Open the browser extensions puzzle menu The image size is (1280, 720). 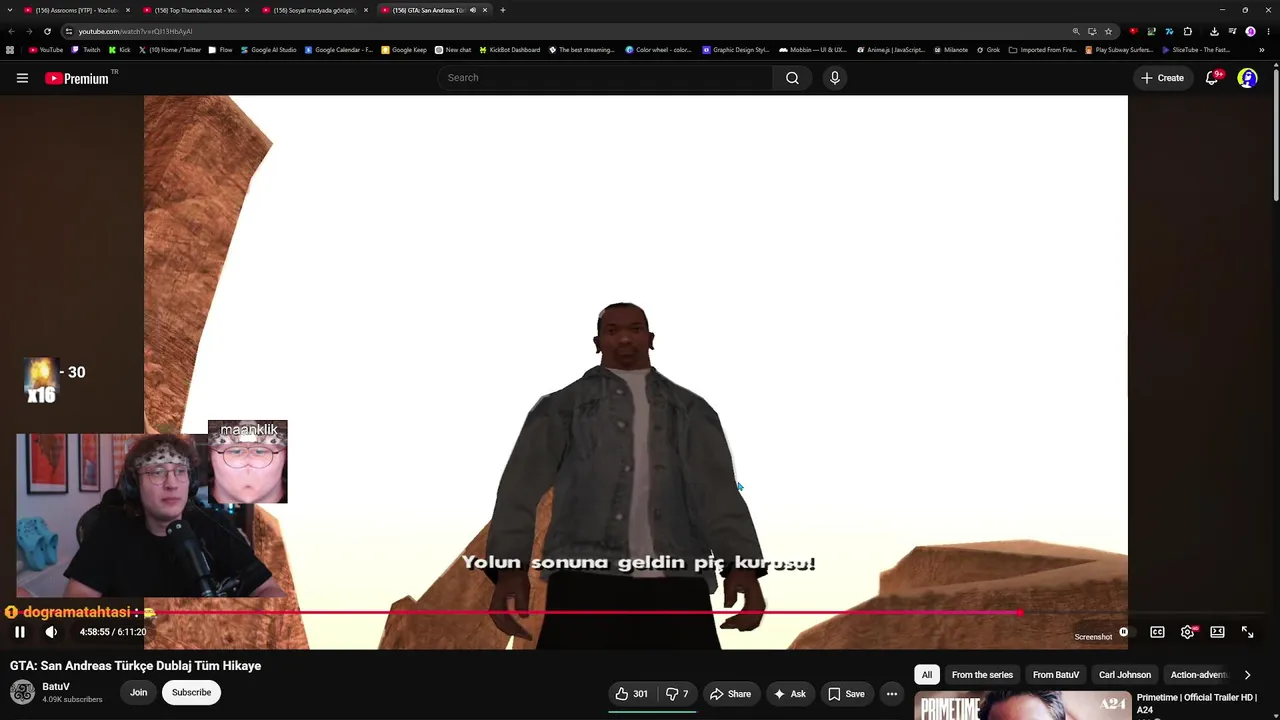pos(1187,31)
